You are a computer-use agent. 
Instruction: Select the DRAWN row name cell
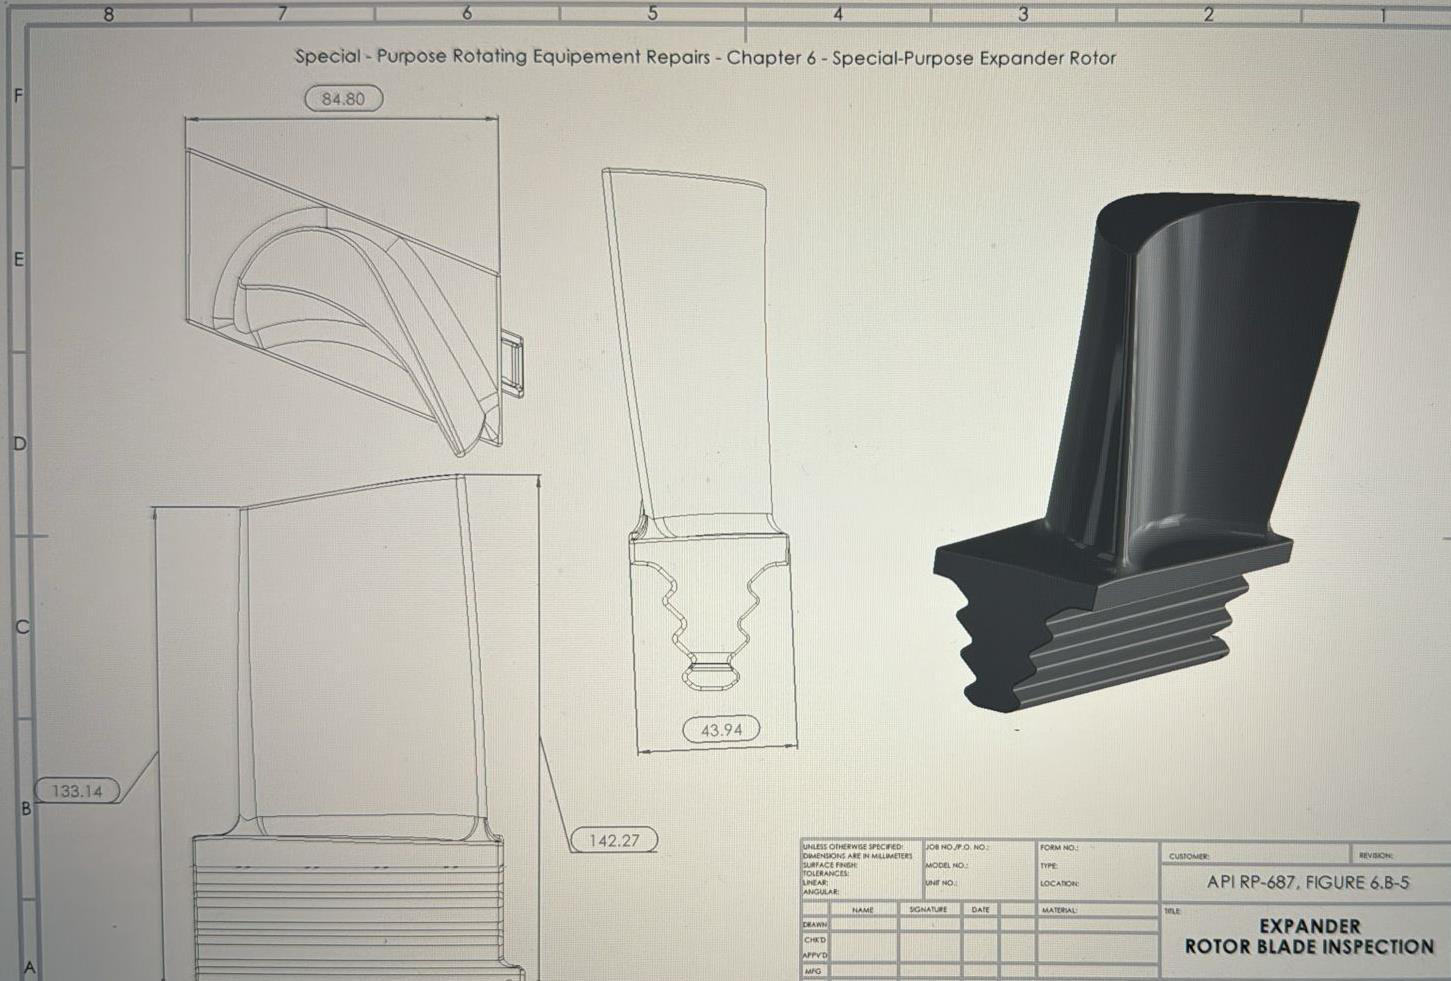(863, 925)
